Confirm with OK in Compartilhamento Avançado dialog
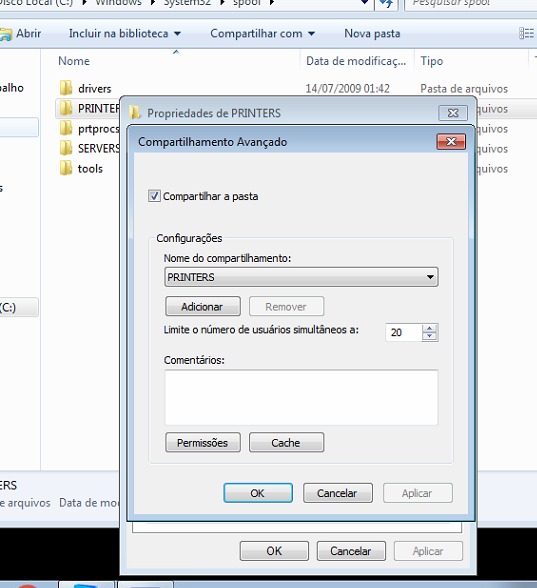This screenshot has height=588, width=537. tap(258, 493)
